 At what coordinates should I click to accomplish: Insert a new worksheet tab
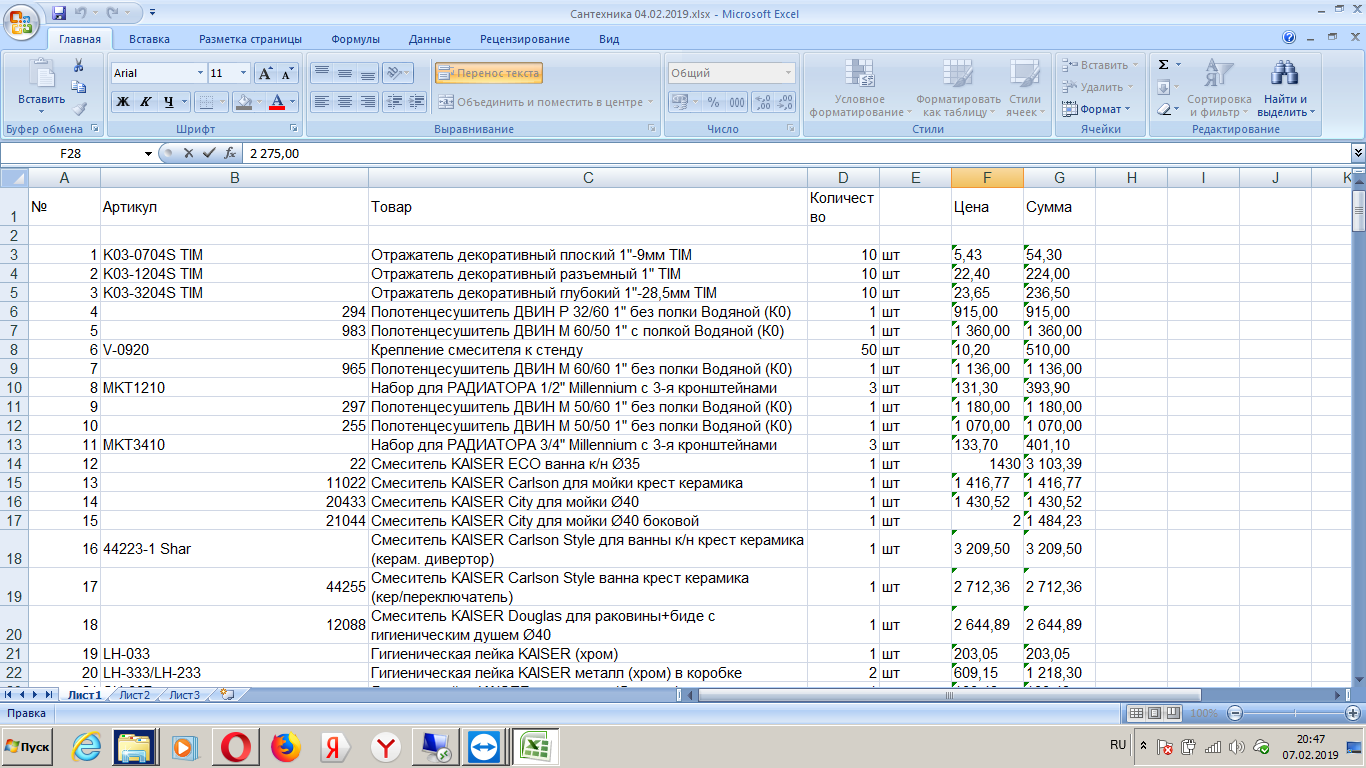click(x=227, y=694)
